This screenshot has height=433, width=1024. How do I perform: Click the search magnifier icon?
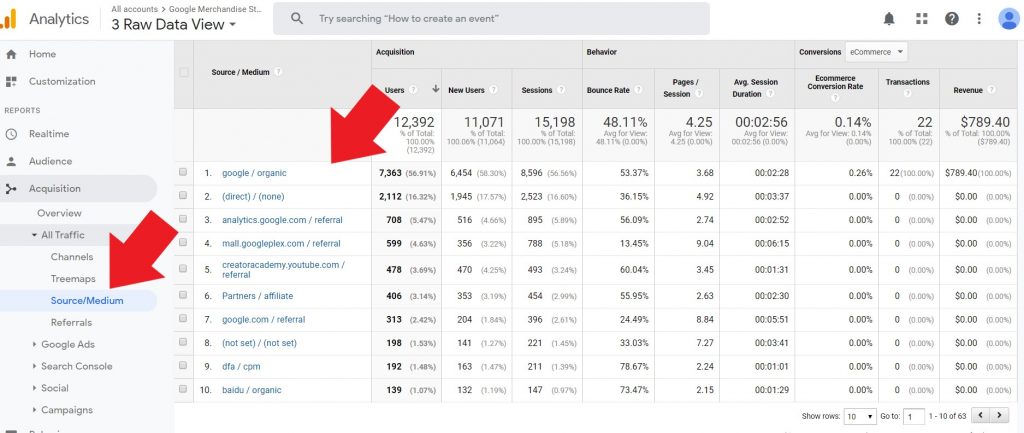pyautogui.click(x=296, y=19)
